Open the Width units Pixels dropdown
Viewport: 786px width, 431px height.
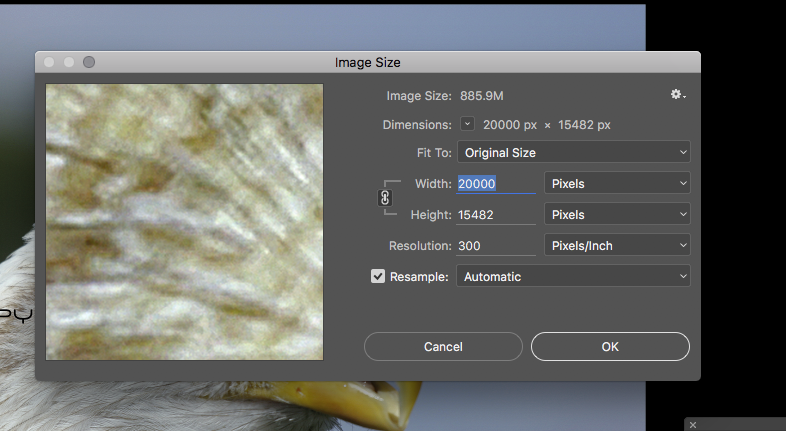(x=617, y=183)
